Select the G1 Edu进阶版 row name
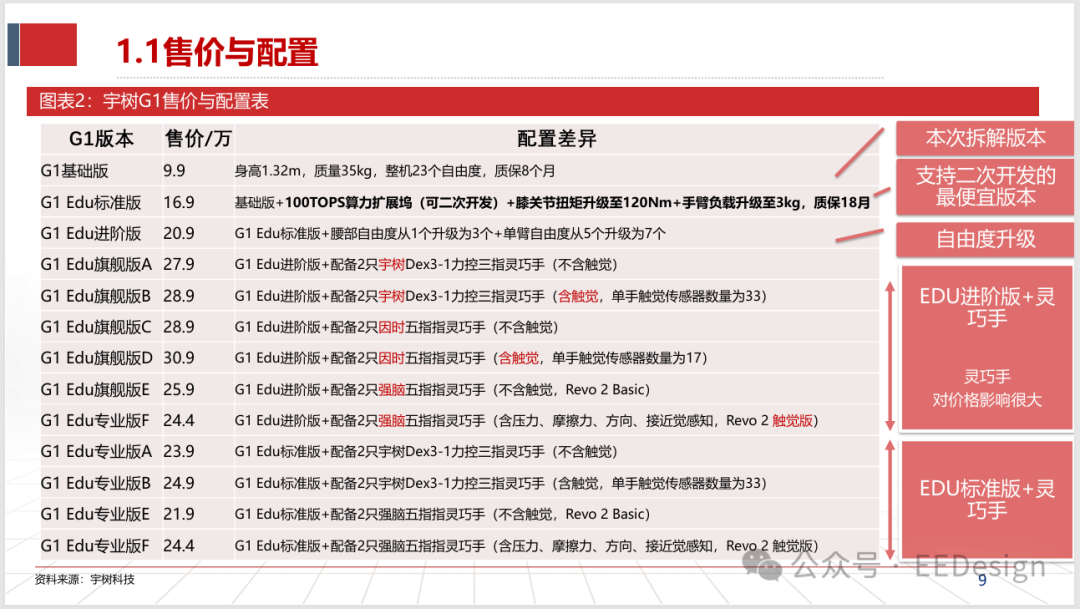 91,234
